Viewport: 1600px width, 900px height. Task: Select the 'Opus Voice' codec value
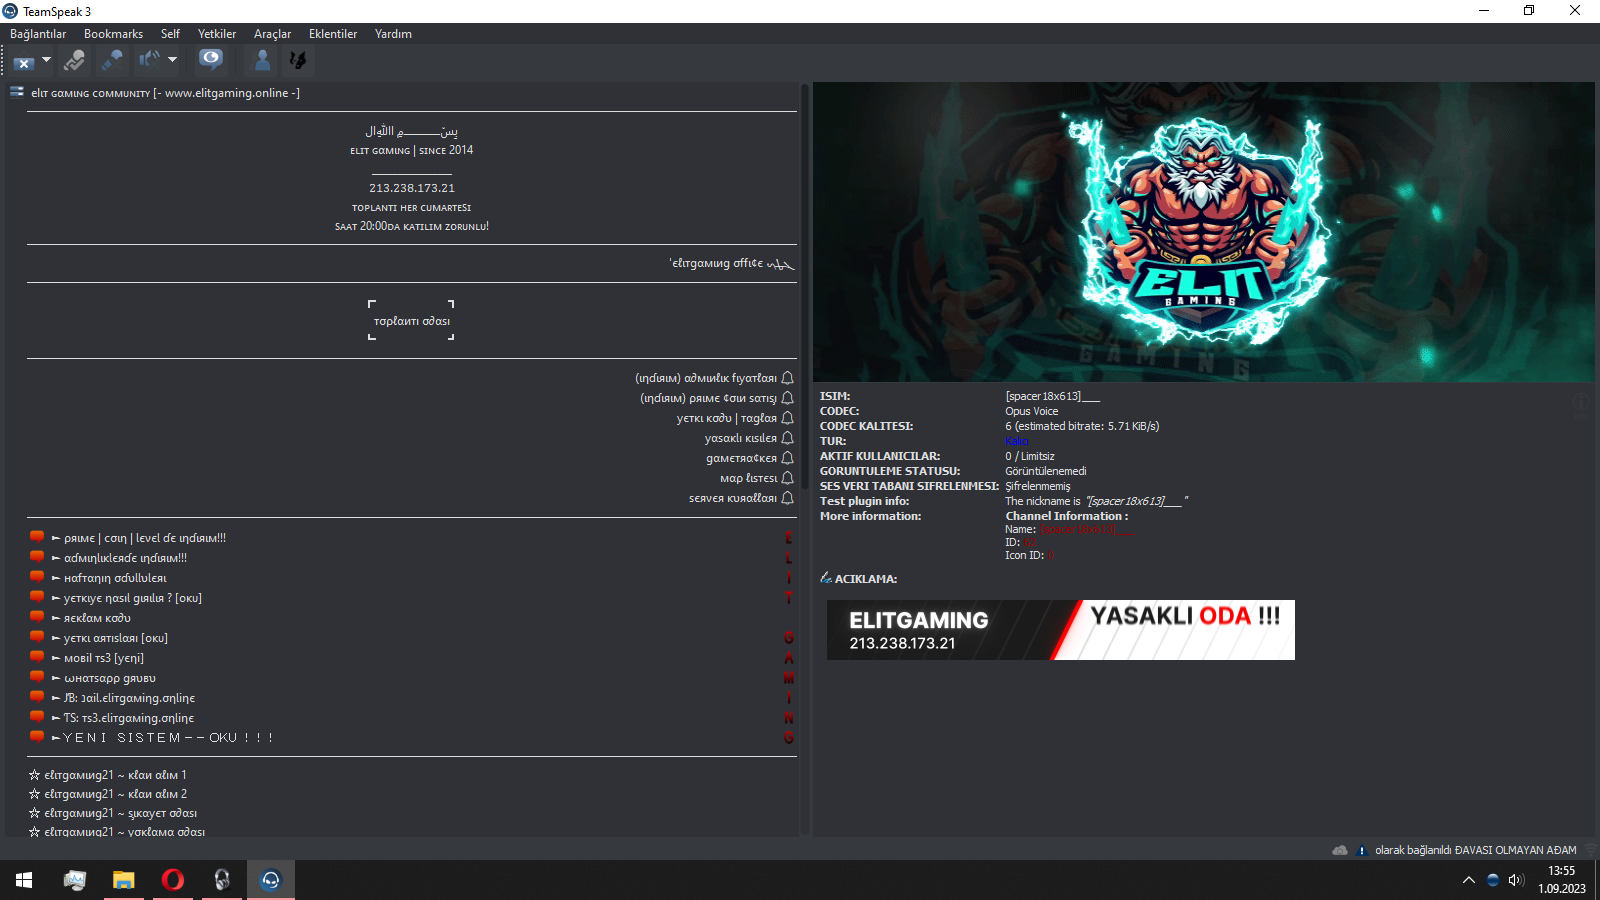(1032, 411)
